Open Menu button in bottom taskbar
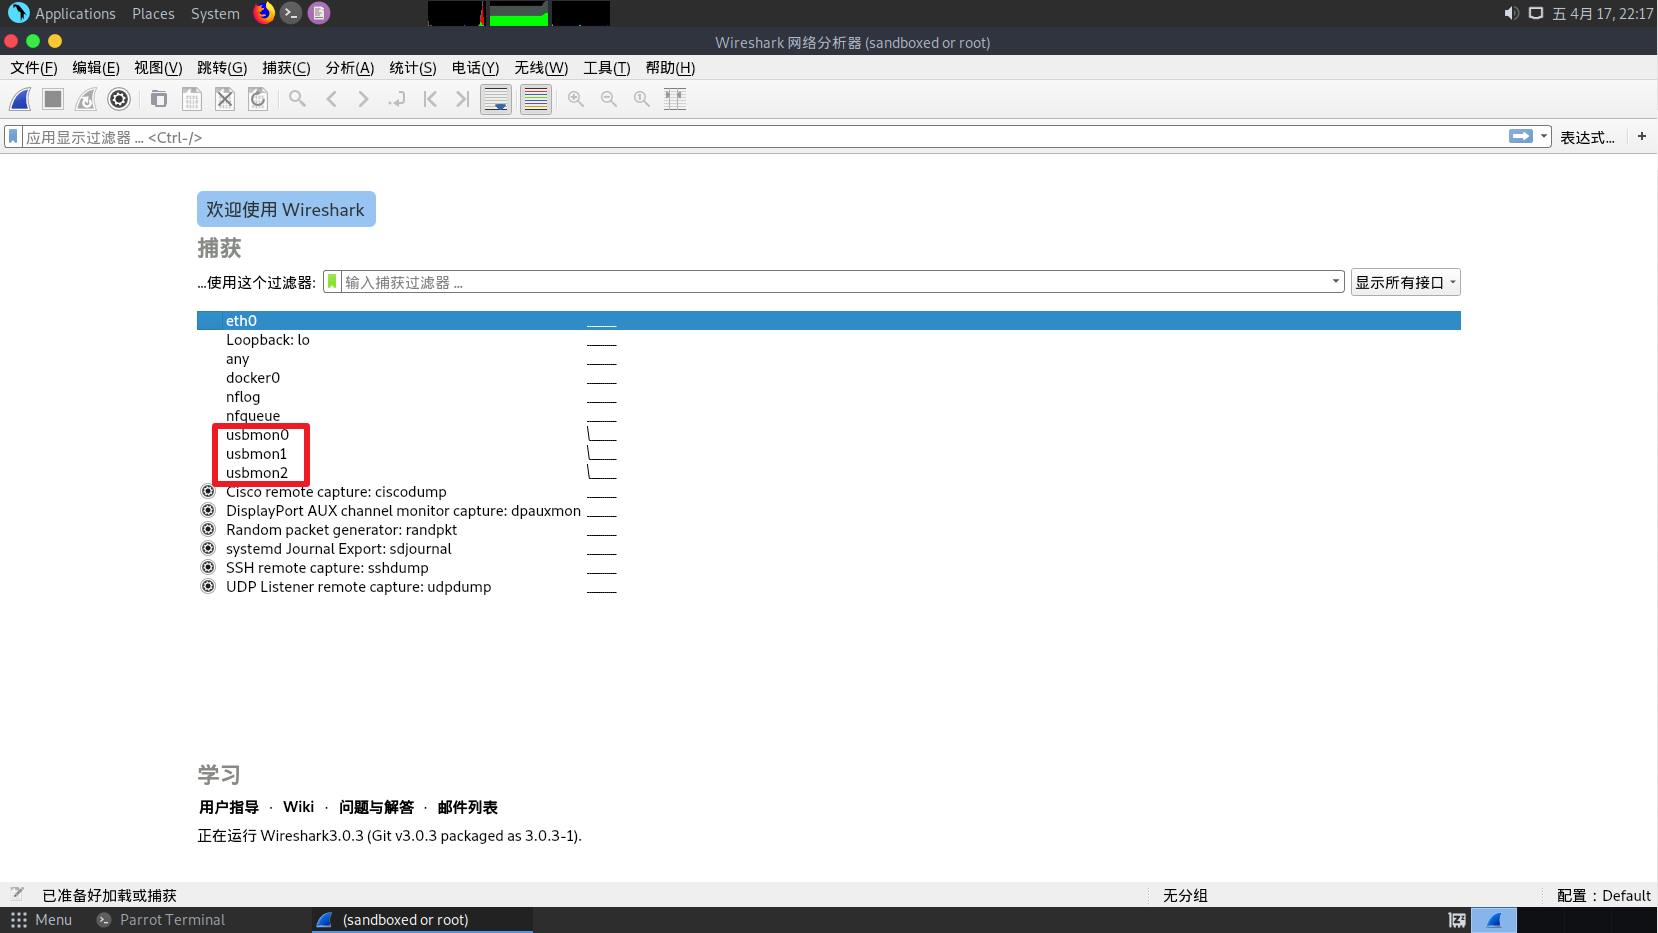This screenshot has width=1658, height=933. click(42, 920)
